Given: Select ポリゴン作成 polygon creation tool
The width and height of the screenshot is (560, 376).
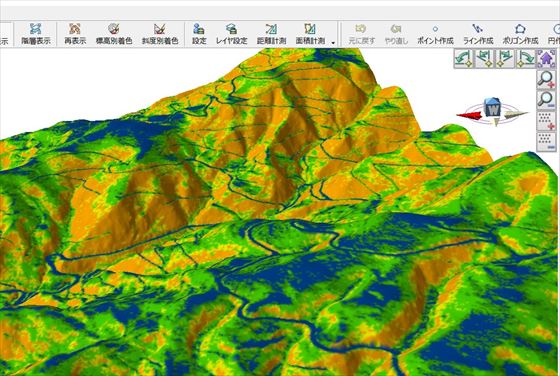Looking at the screenshot, I should point(520,34).
